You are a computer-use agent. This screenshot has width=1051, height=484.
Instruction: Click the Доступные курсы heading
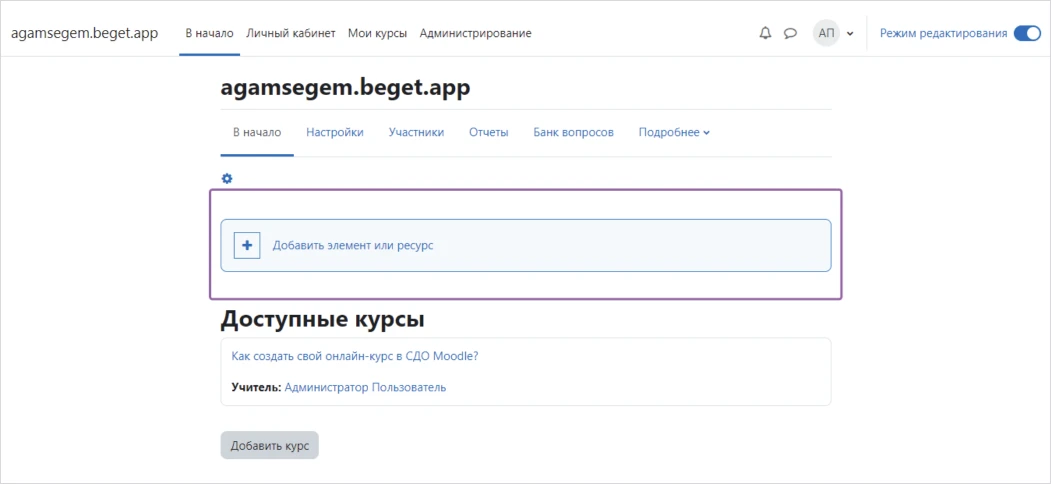pos(322,320)
